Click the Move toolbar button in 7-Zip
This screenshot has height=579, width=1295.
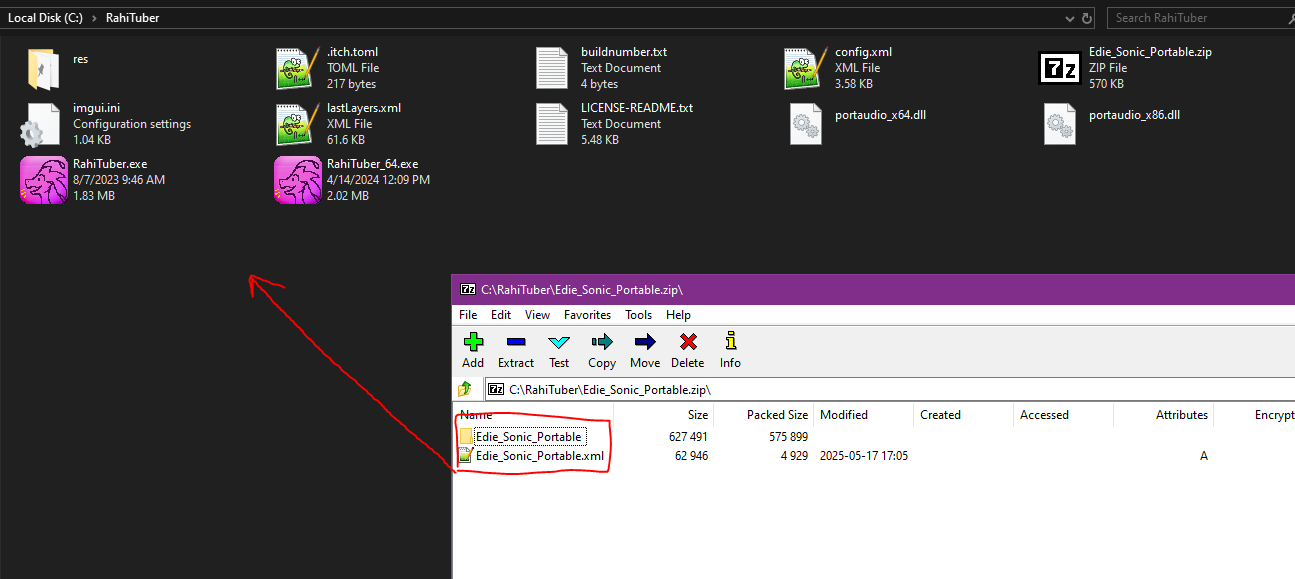click(x=645, y=350)
